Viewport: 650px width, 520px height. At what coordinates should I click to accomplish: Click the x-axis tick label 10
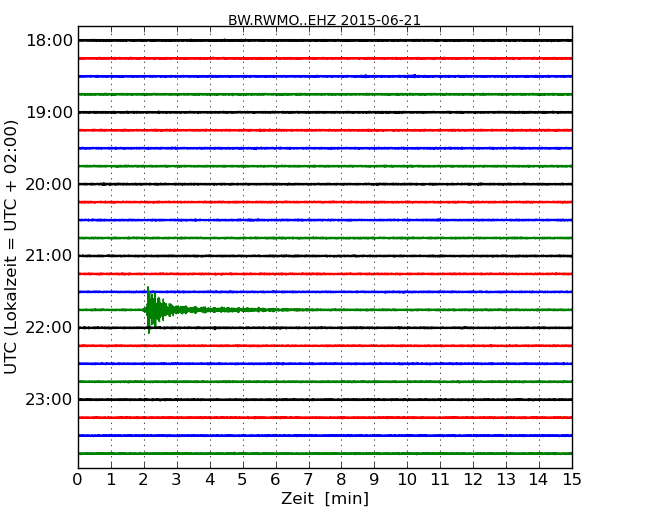[x=407, y=479]
